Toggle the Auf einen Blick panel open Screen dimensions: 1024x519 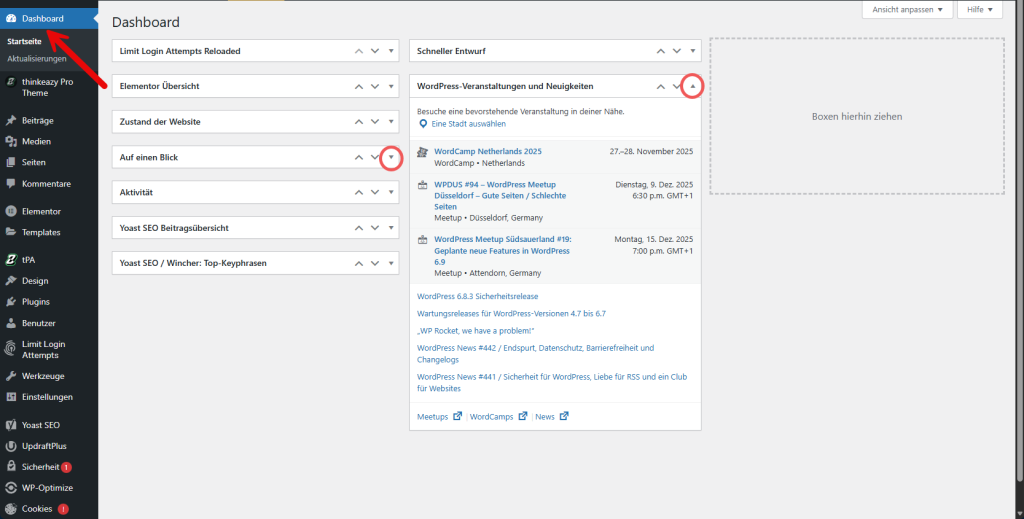tap(391, 158)
